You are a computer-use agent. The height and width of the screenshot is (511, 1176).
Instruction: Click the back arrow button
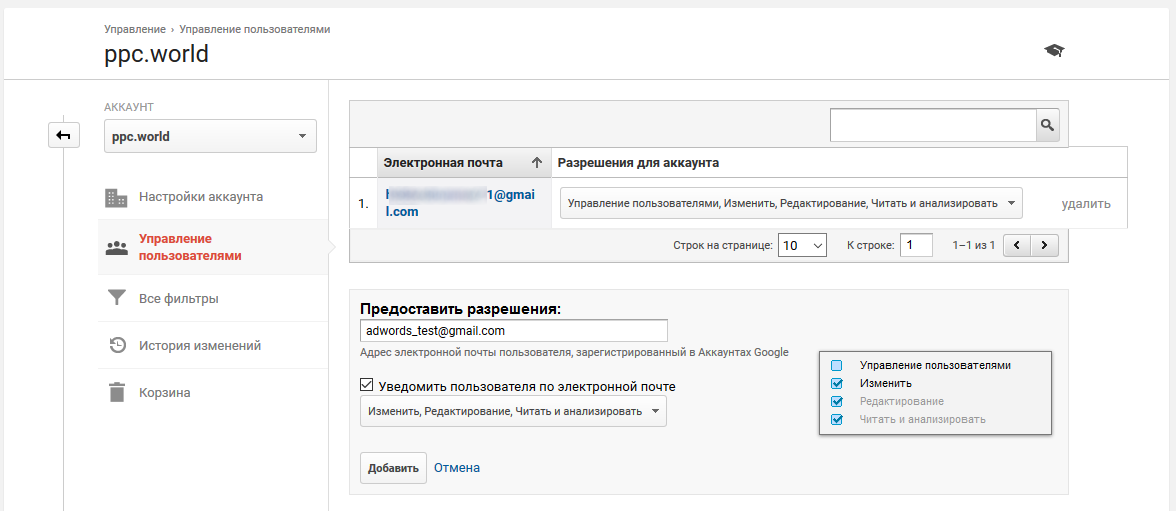[64, 136]
